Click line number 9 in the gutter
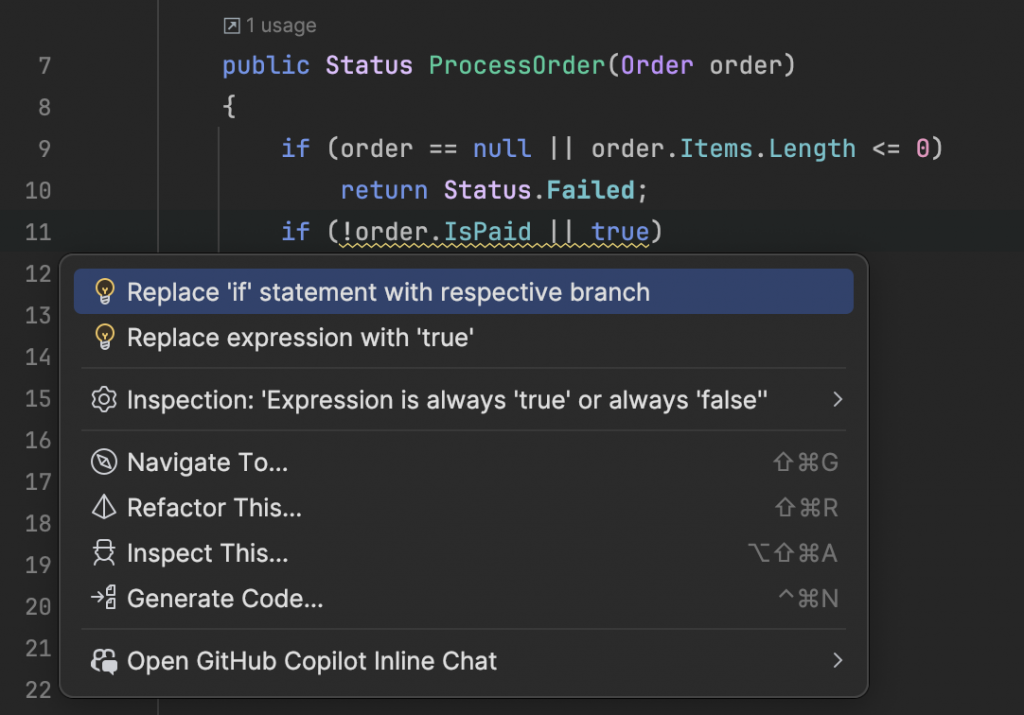 click(43, 149)
